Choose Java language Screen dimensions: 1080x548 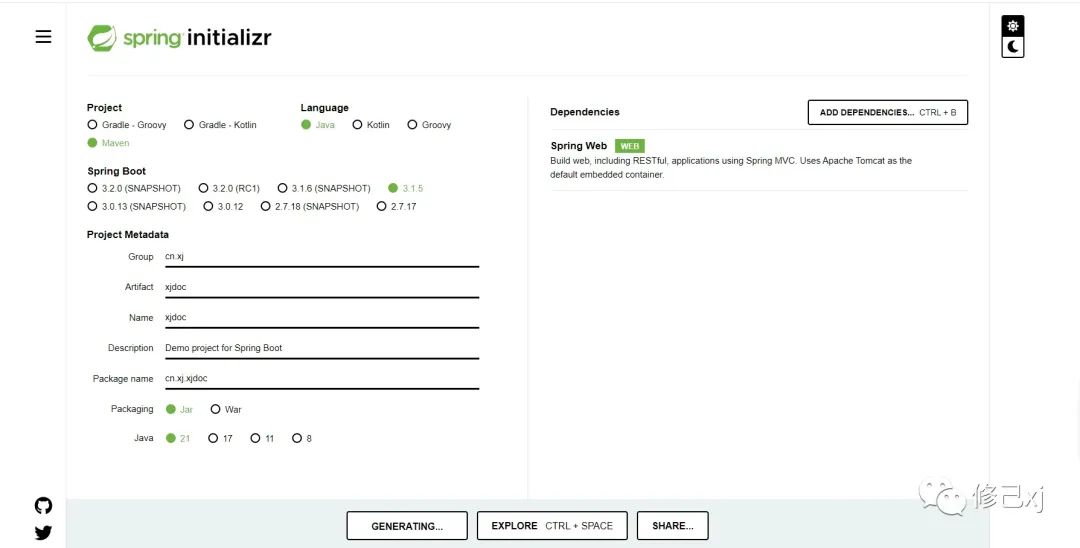pyautogui.click(x=318, y=125)
